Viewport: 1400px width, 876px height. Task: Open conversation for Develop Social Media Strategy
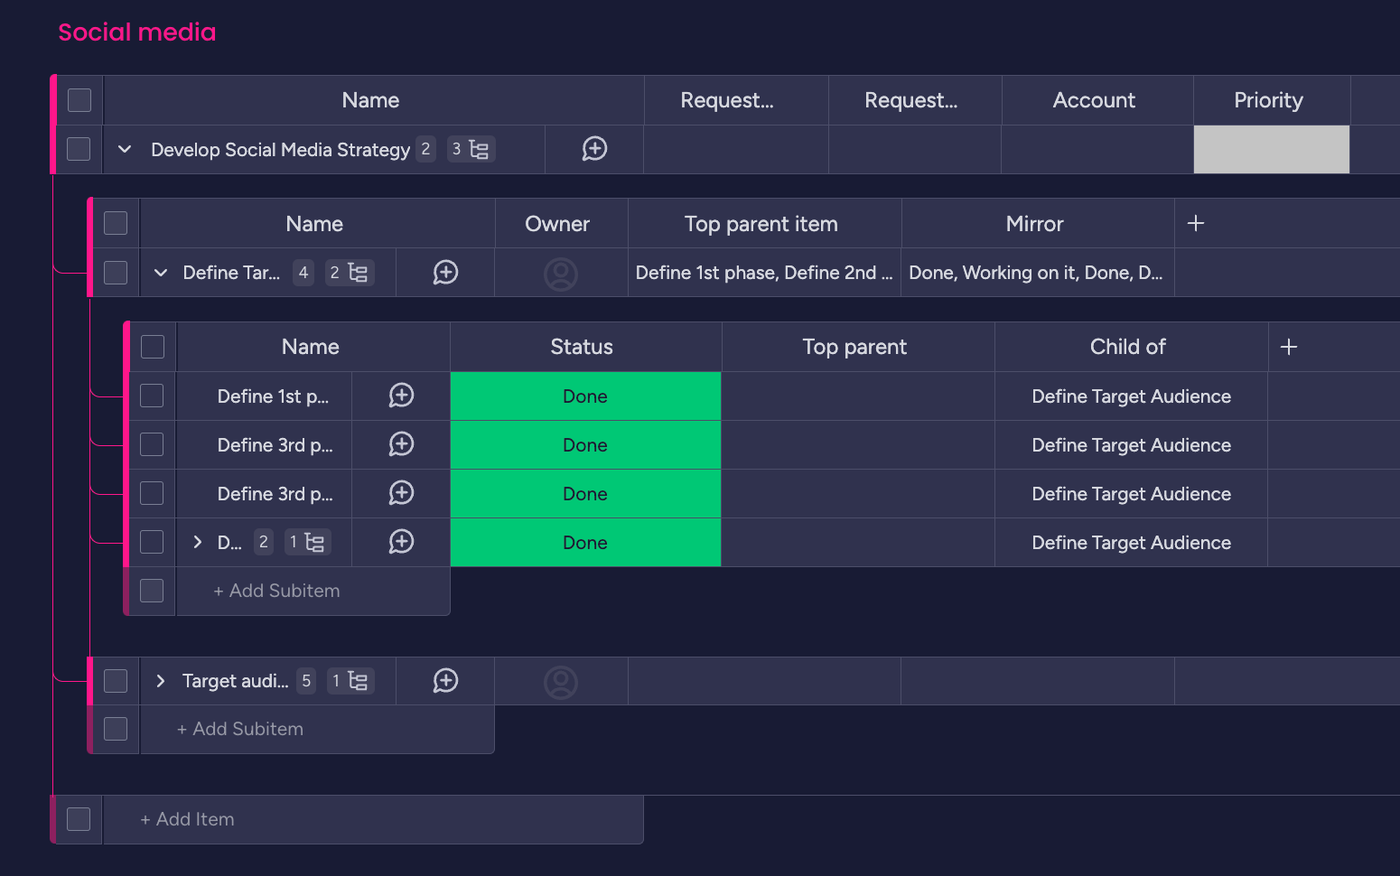pos(595,149)
